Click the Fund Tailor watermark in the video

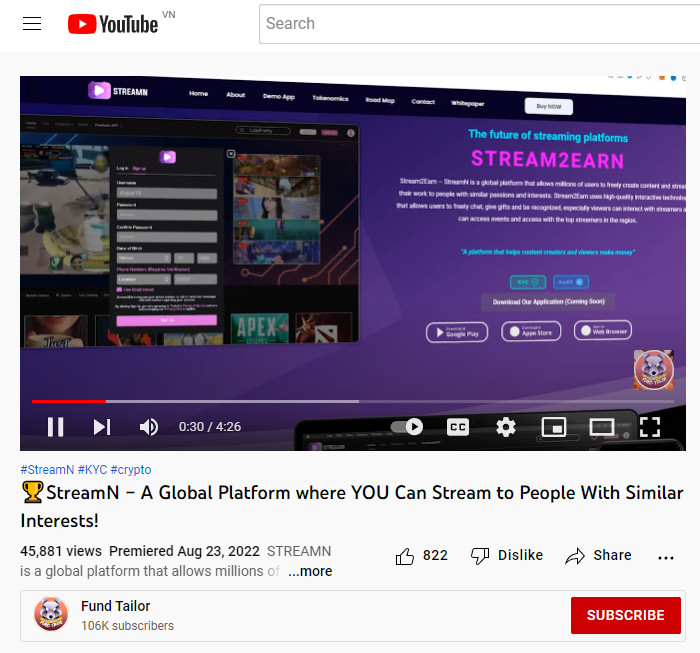(654, 370)
